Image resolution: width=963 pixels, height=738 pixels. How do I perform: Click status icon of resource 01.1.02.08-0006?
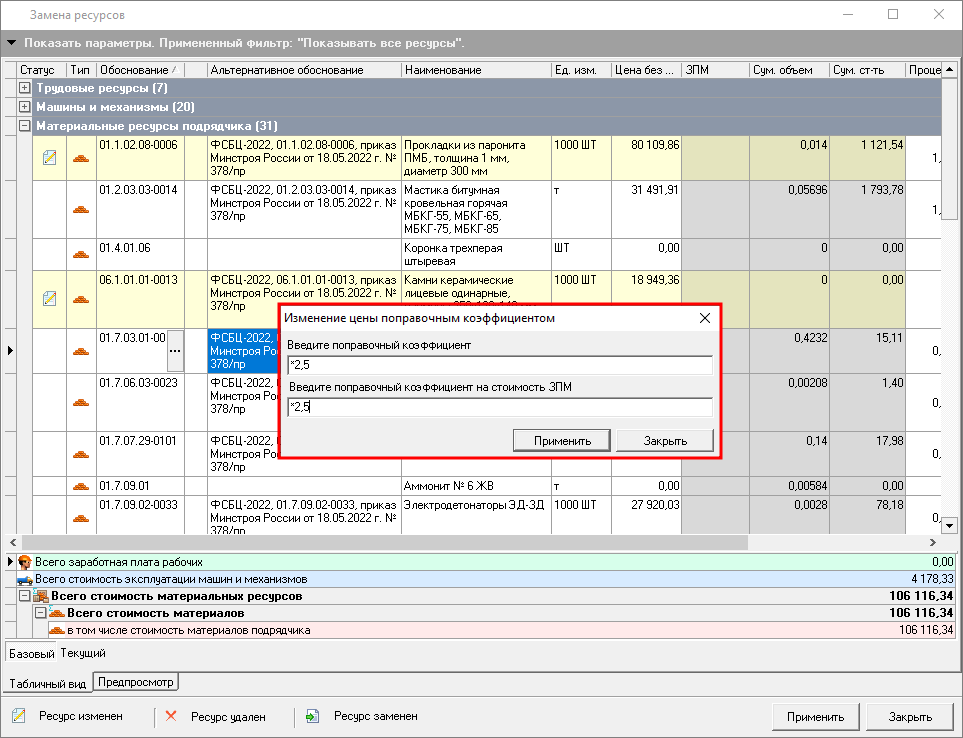pyautogui.click(x=50, y=158)
